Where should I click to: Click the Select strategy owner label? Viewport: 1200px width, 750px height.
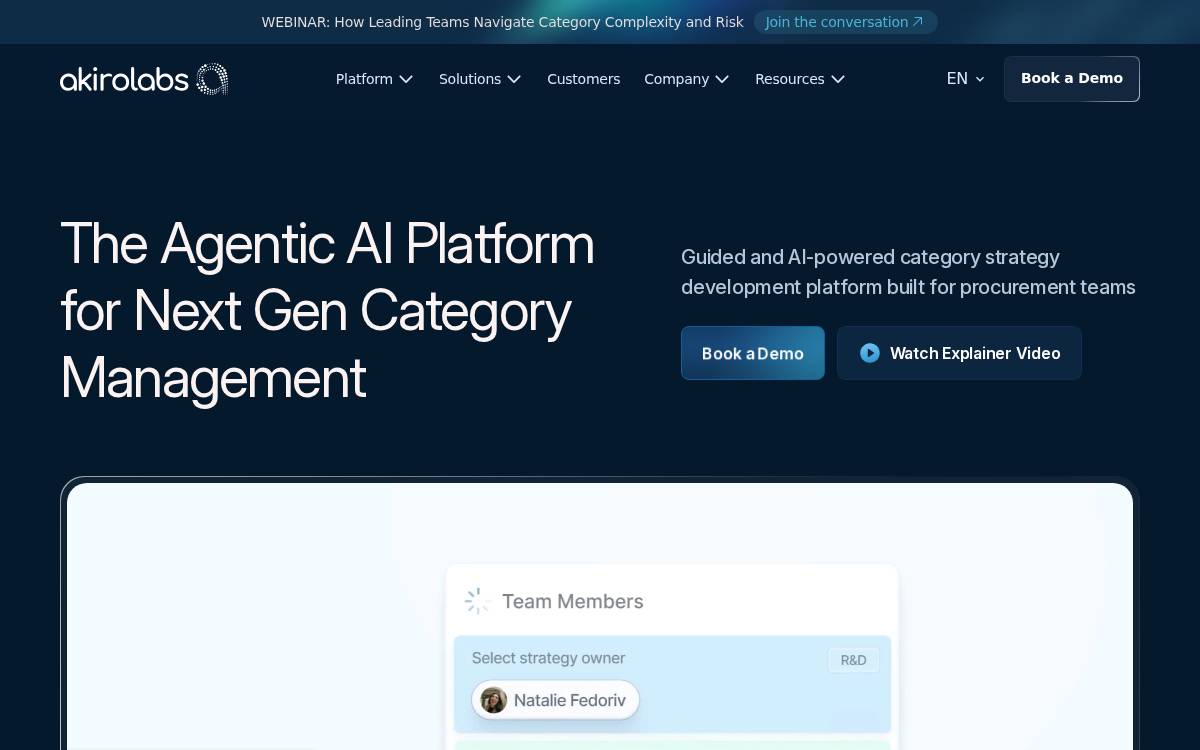548,658
